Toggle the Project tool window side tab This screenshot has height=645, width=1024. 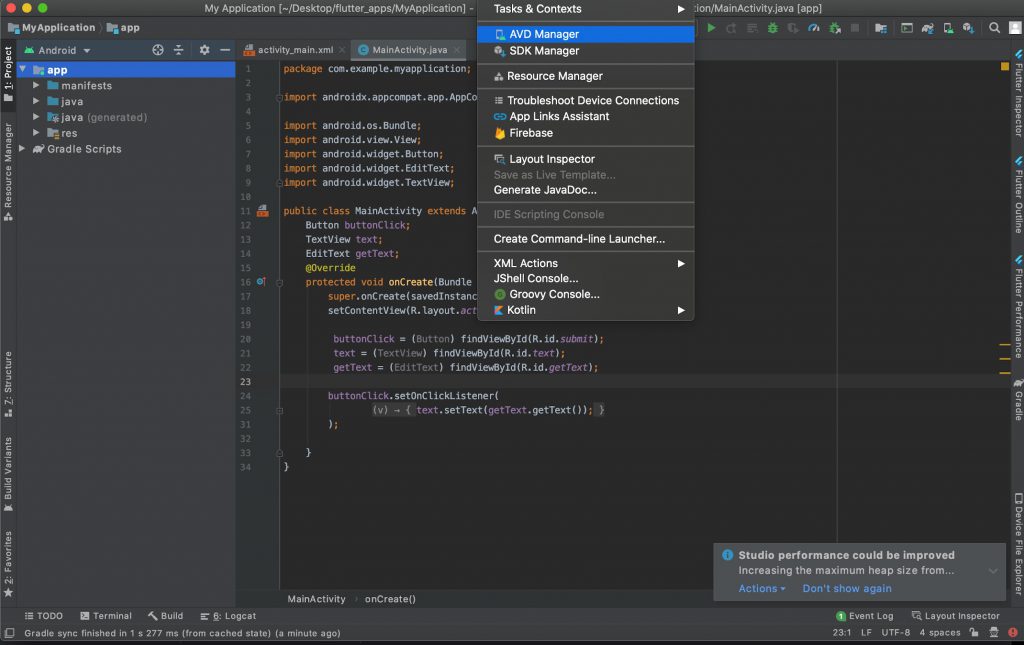click(x=8, y=74)
